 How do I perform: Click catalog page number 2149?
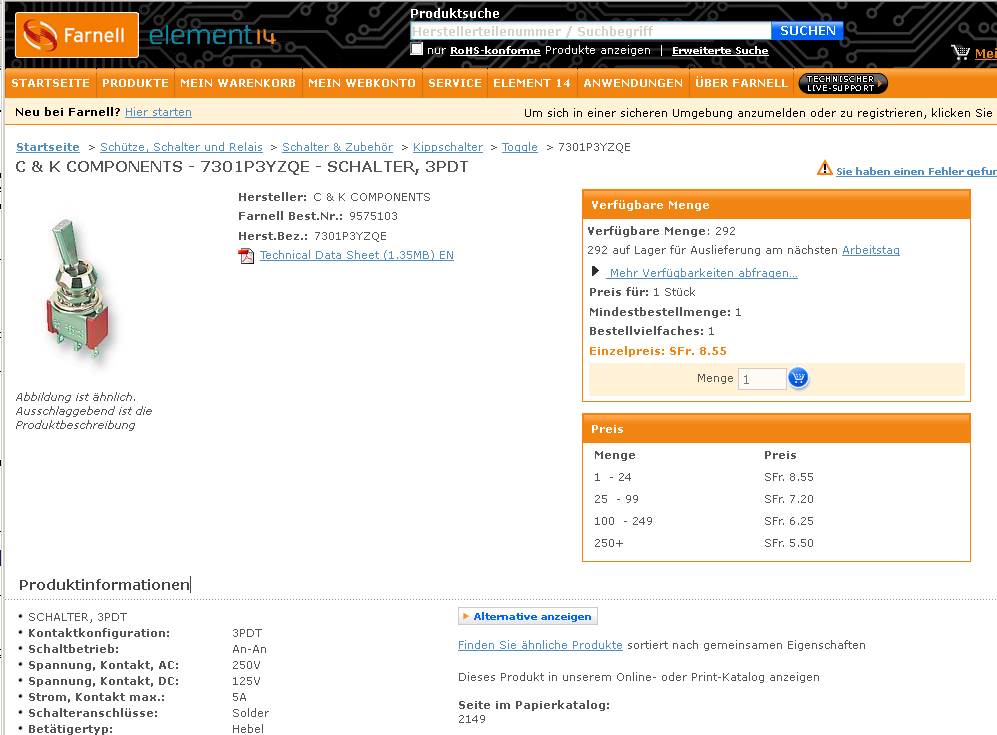[x=472, y=719]
